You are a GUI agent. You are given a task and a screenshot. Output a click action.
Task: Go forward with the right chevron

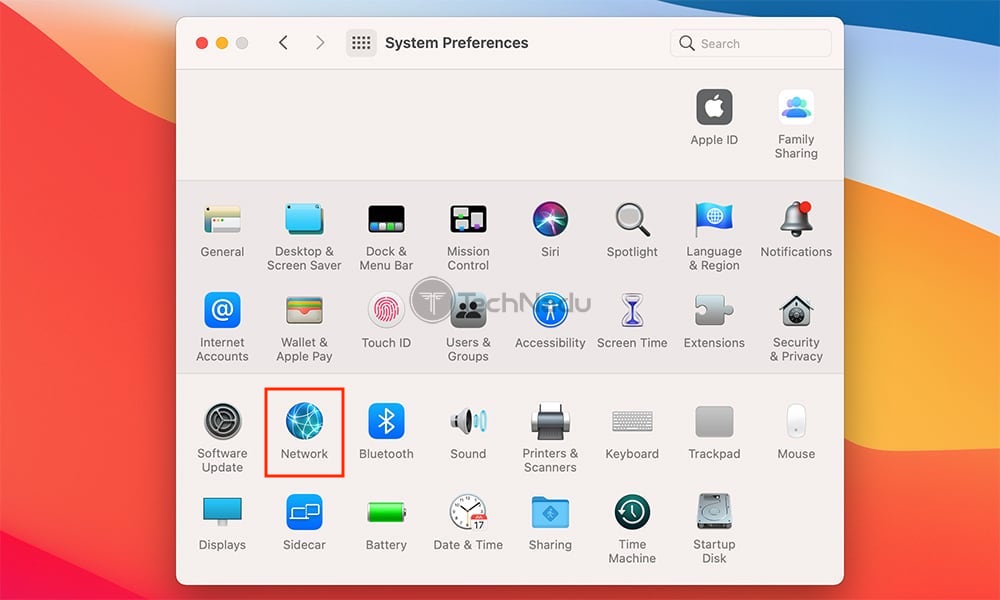point(320,43)
